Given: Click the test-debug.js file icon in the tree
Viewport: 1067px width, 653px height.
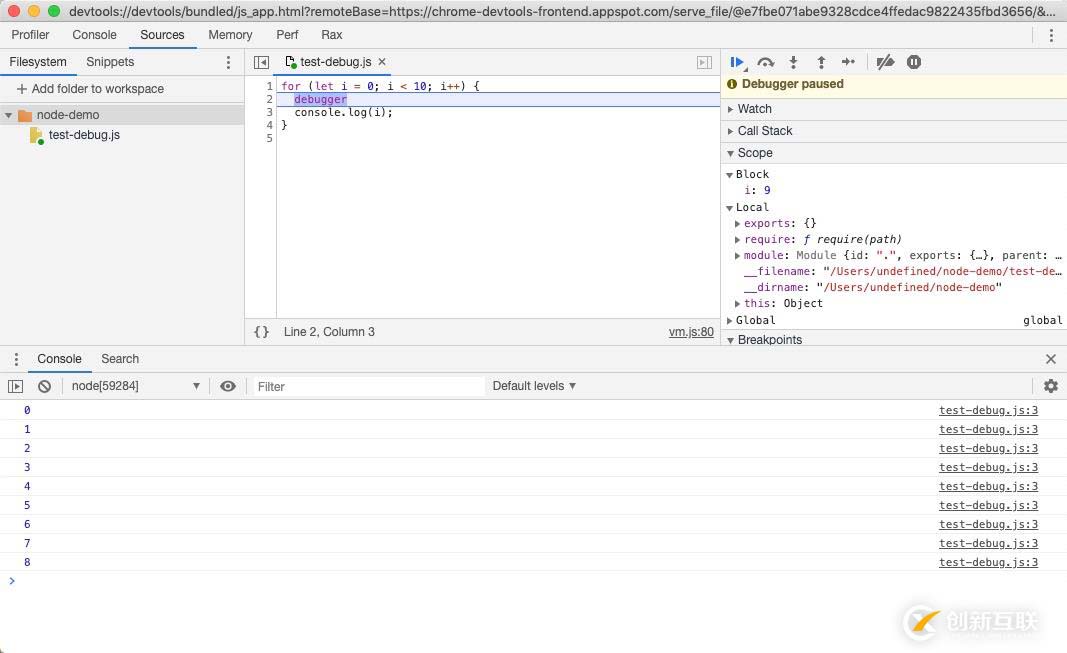Looking at the screenshot, I should [x=37, y=135].
